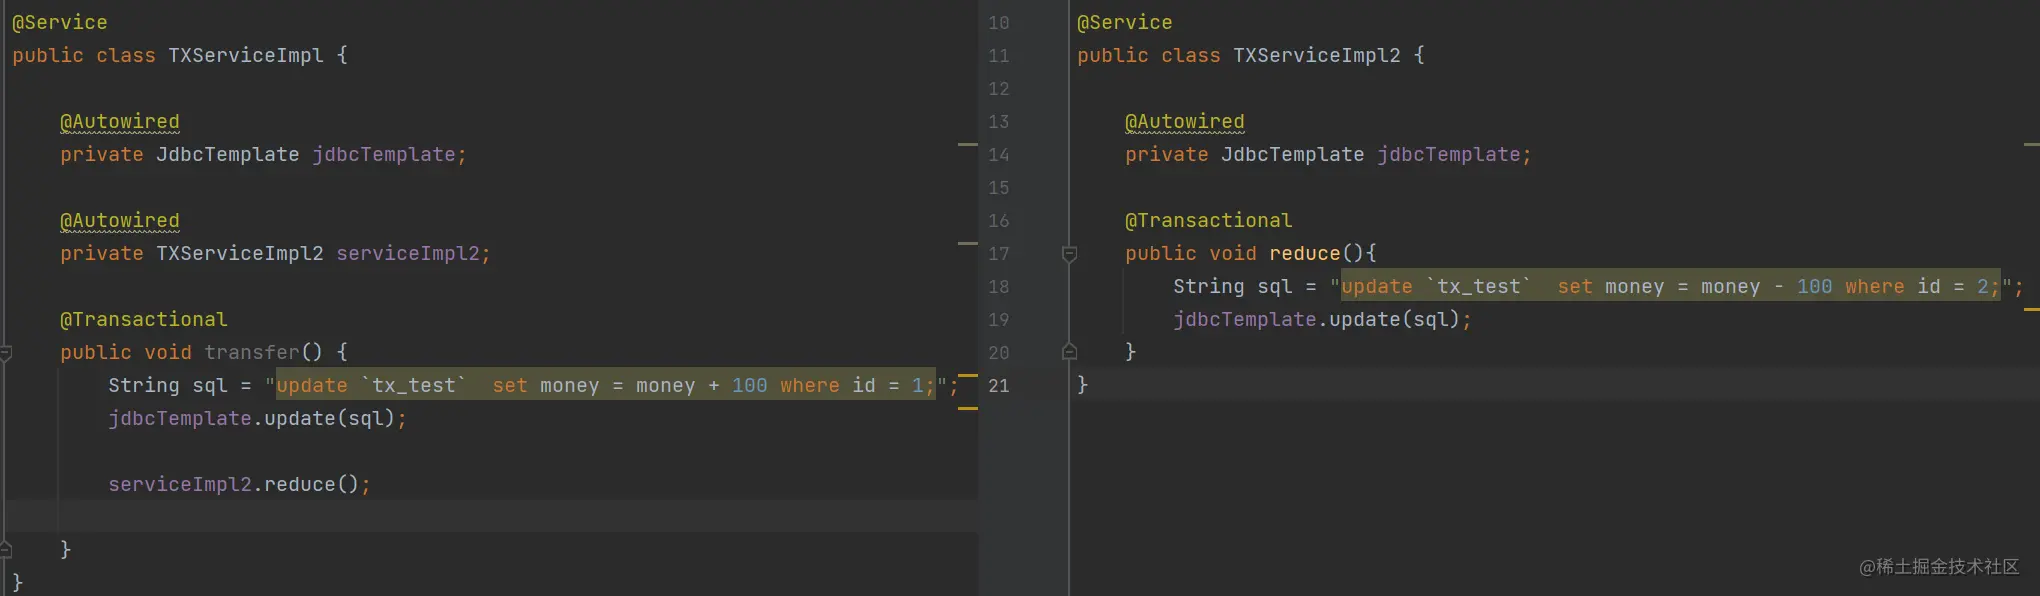This screenshot has width=2040, height=596.
Task: Click line number 11 in the gutter
Action: click(x=998, y=56)
